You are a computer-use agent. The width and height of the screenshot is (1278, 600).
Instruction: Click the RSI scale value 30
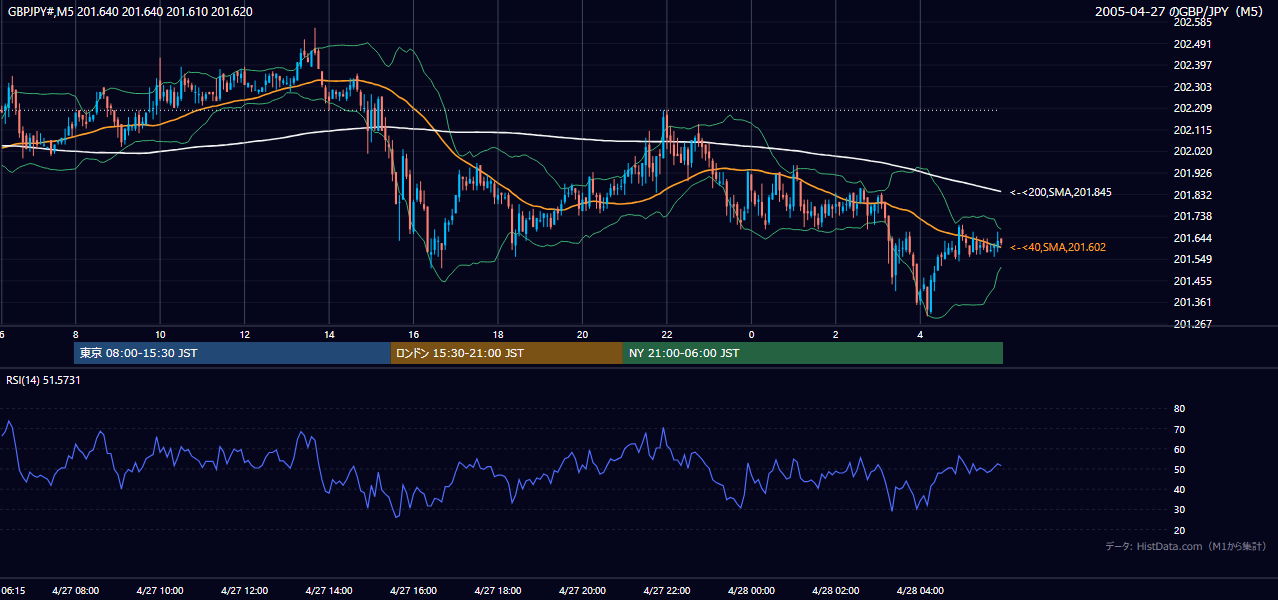coord(1179,510)
